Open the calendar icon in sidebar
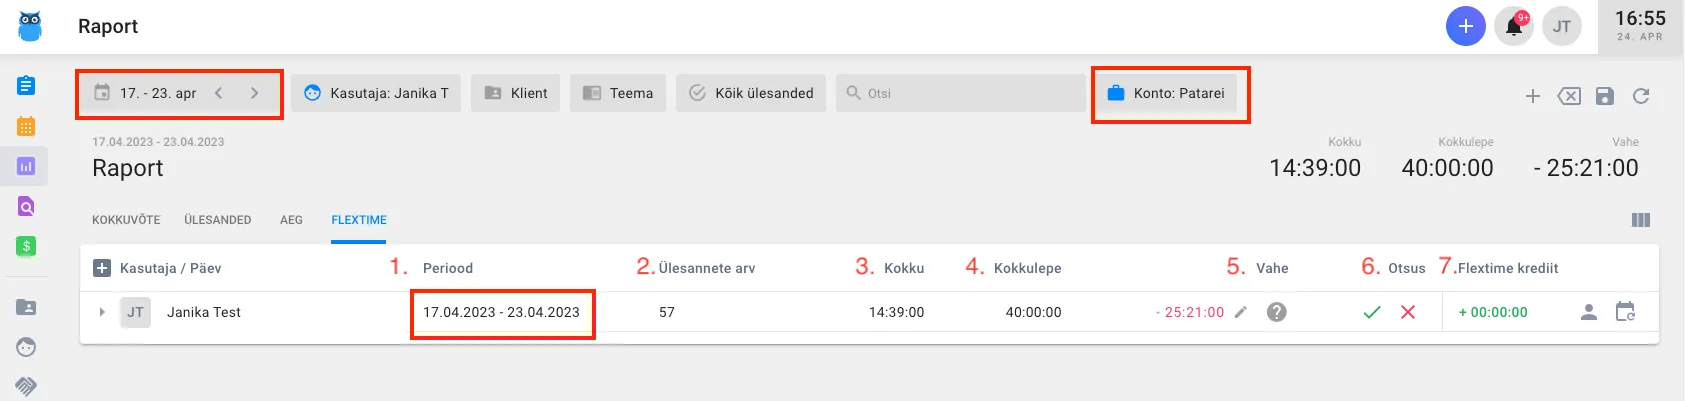1685x401 pixels. coord(26,126)
